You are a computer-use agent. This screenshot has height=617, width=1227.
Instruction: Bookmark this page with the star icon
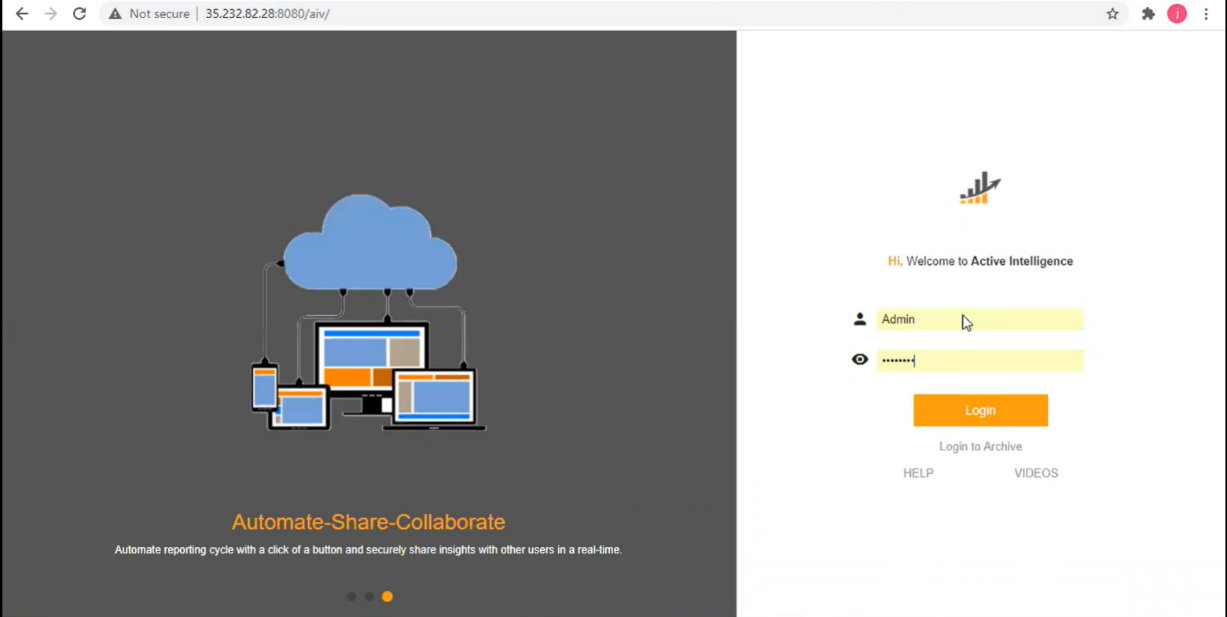pyautogui.click(x=1112, y=14)
